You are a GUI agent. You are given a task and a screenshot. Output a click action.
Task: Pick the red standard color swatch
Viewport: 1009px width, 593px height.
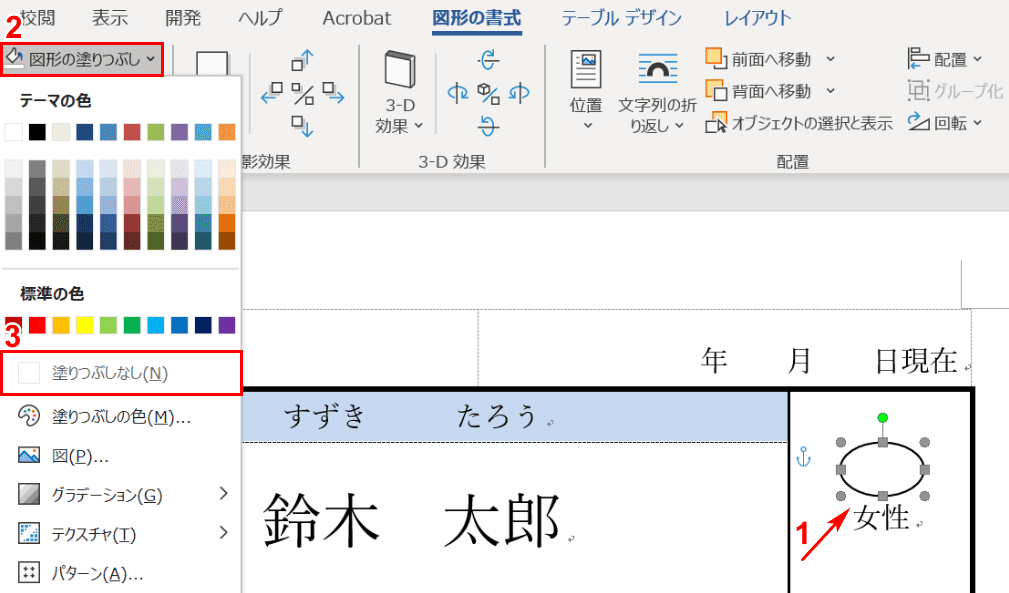point(37,325)
